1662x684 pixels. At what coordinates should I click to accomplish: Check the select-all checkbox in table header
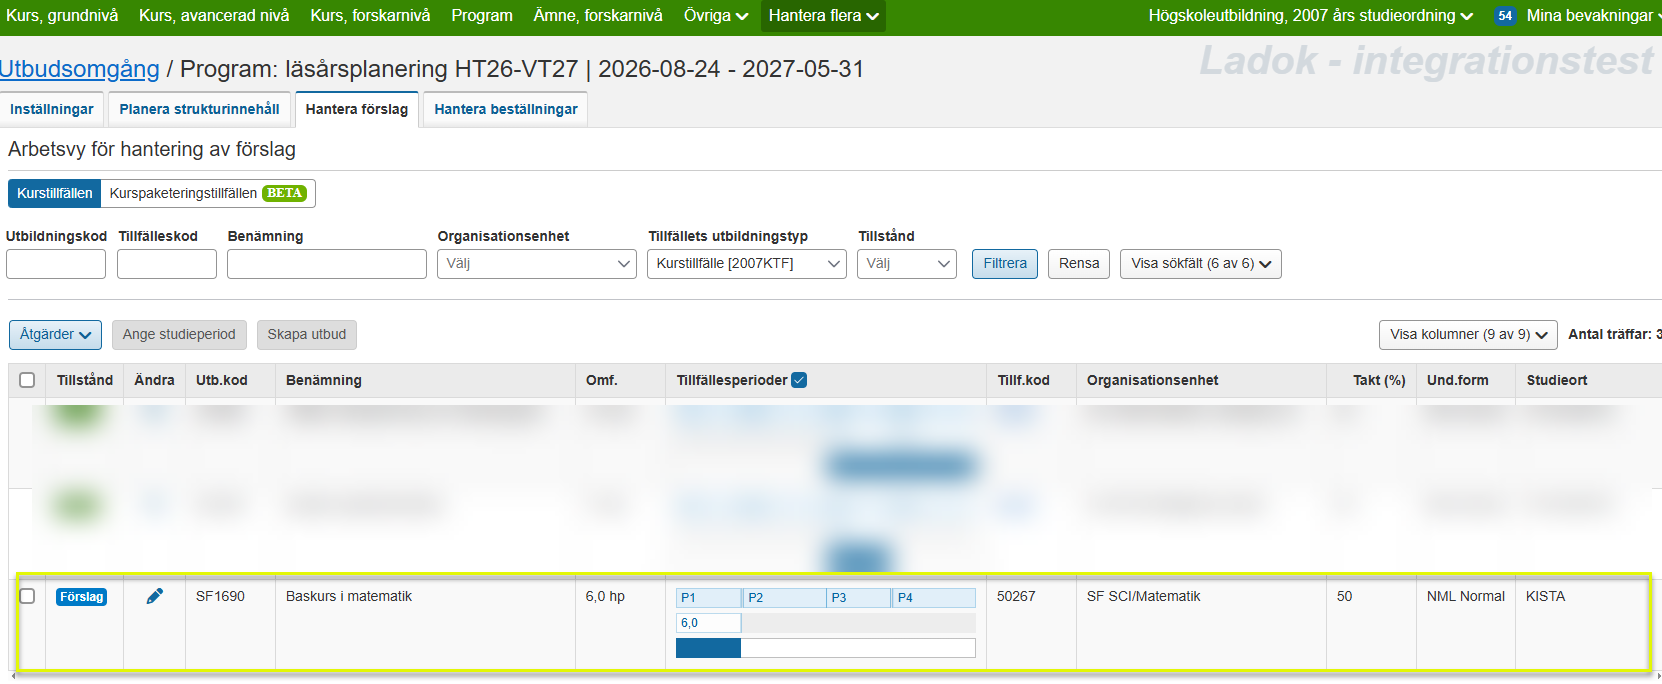27,380
